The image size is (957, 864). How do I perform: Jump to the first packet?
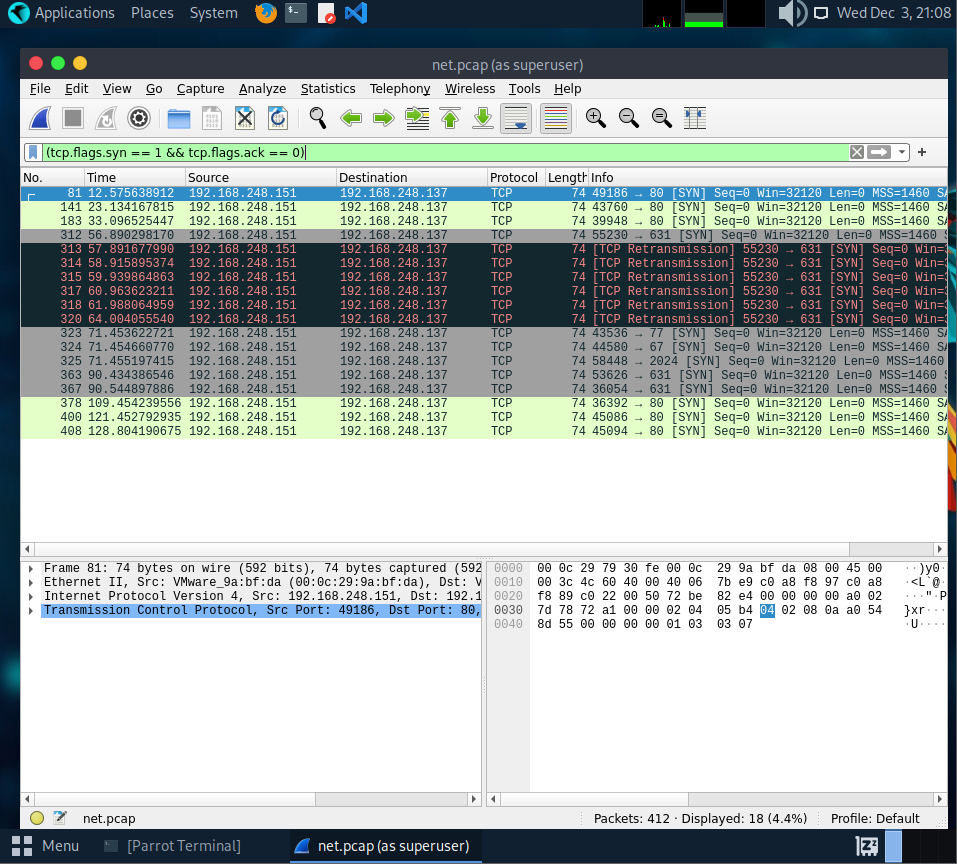click(449, 118)
